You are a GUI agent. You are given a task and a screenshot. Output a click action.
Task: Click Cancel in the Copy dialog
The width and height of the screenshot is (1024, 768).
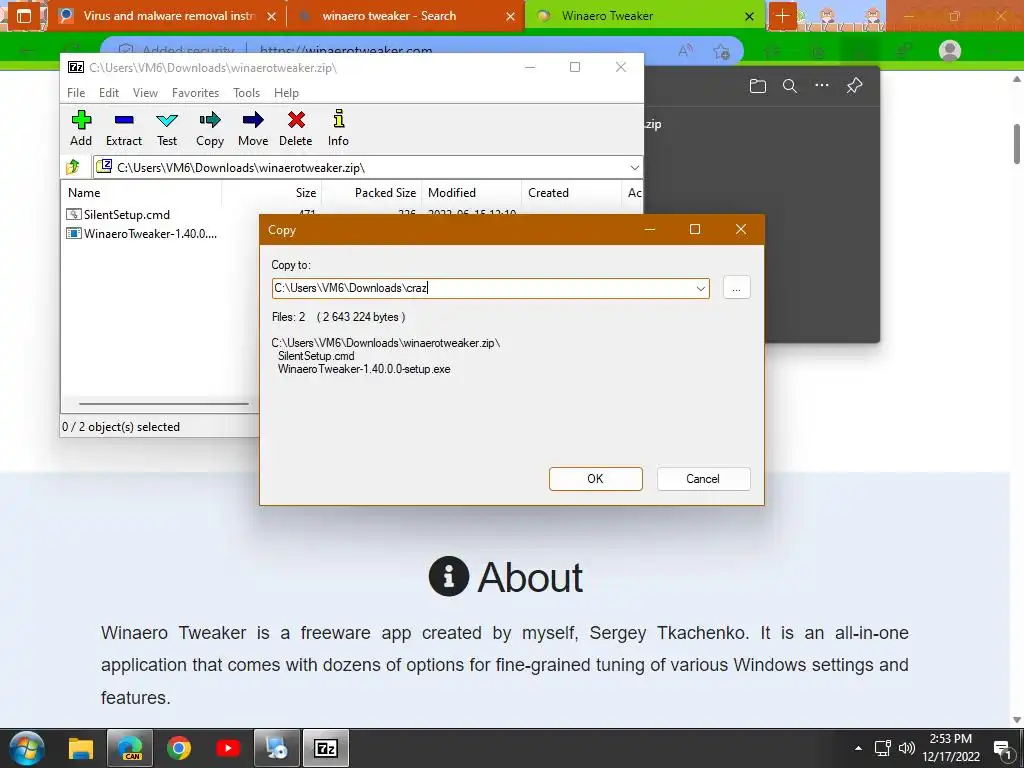(703, 479)
